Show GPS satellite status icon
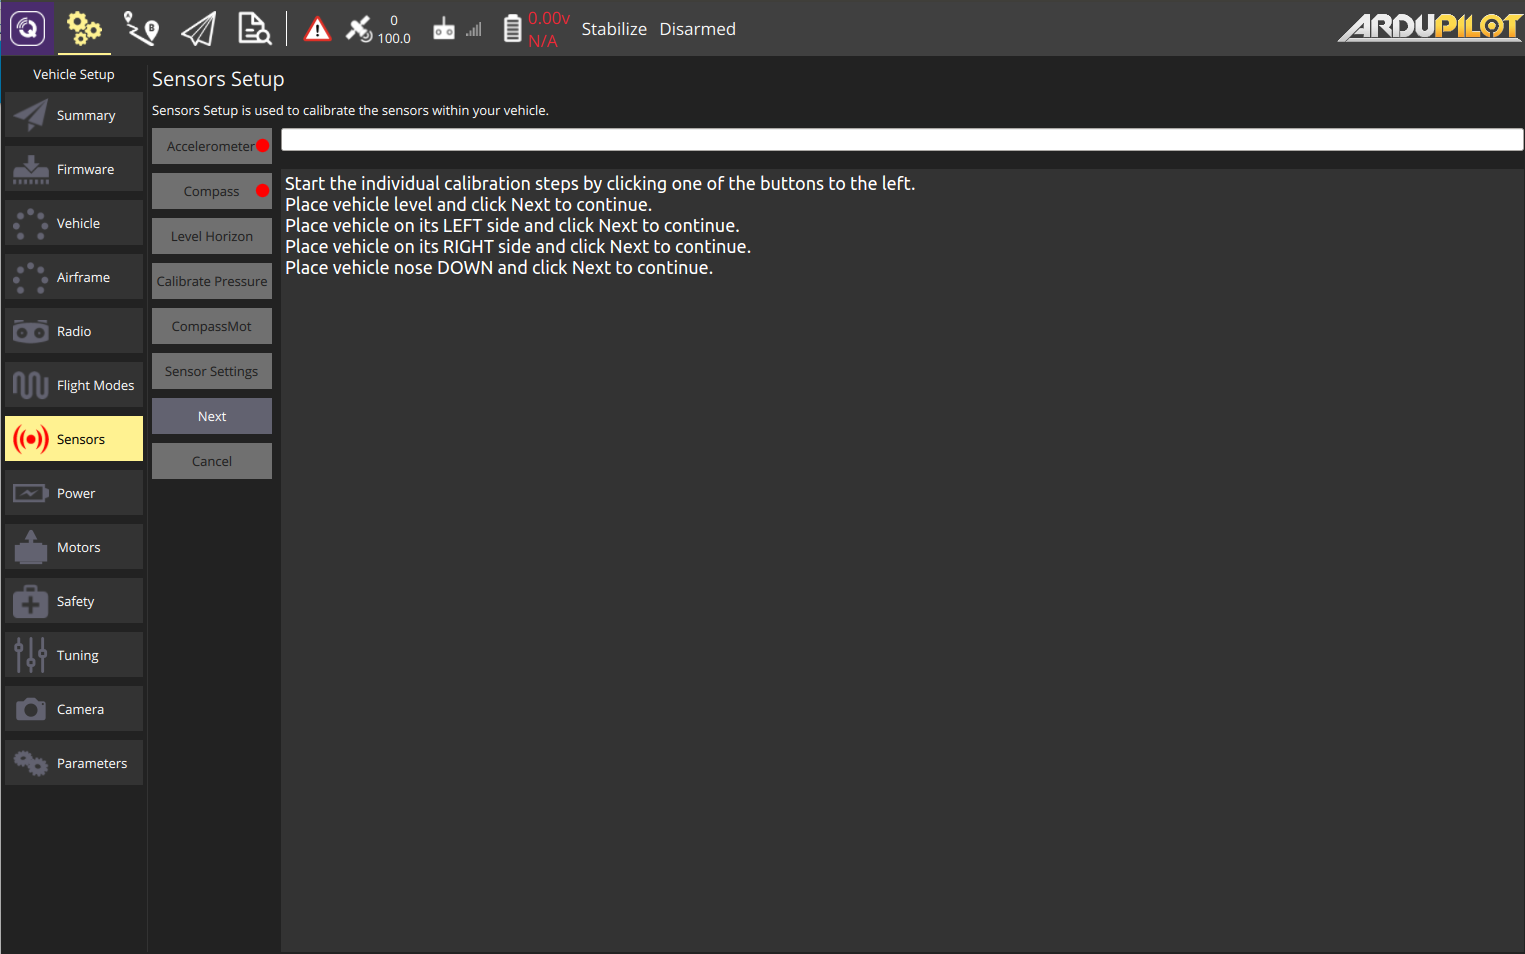The height and width of the screenshot is (954, 1525). coord(358,28)
